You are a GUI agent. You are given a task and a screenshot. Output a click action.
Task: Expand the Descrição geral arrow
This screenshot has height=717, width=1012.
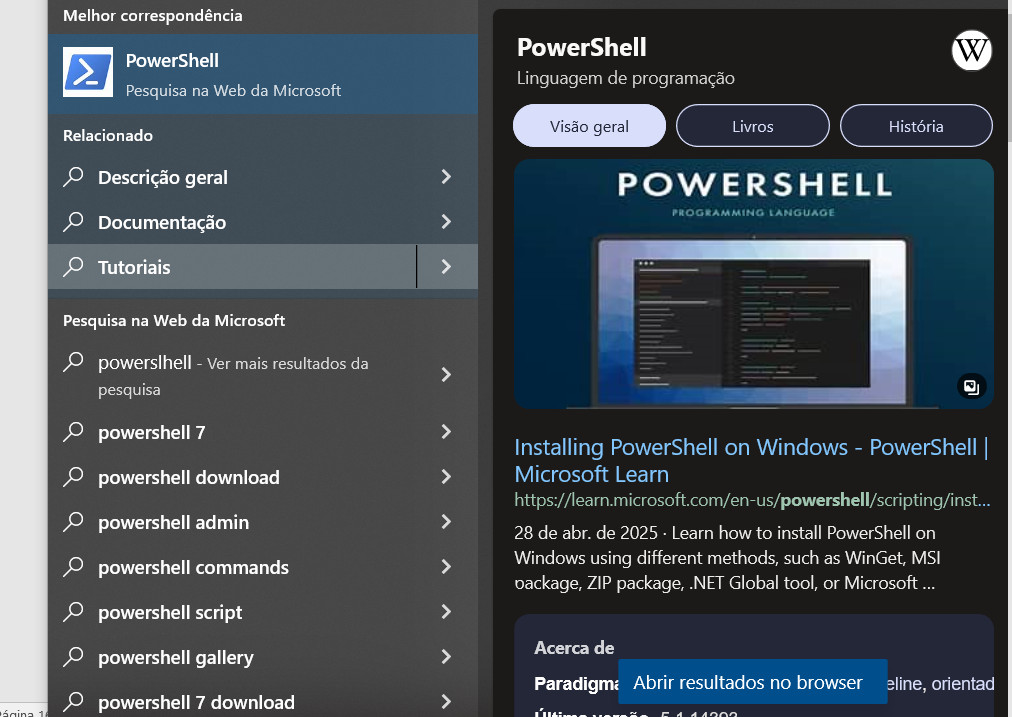(x=446, y=177)
